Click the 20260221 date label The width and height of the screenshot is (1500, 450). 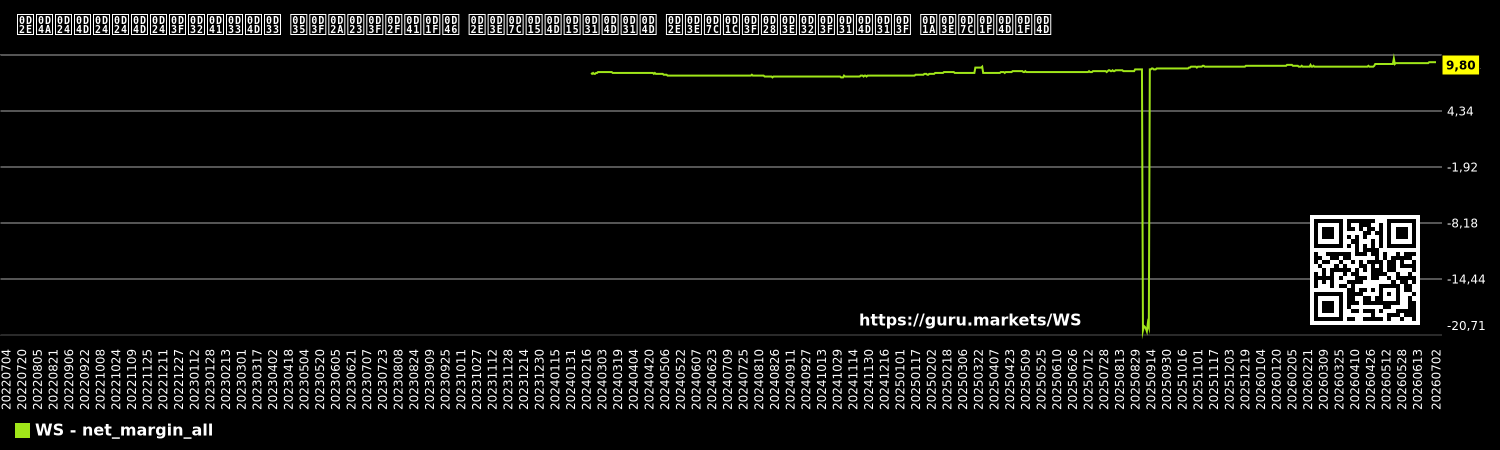click(1307, 378)
